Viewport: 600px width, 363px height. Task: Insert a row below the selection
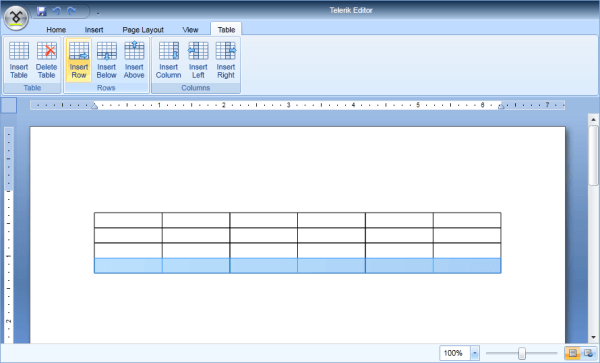point(106,60)
